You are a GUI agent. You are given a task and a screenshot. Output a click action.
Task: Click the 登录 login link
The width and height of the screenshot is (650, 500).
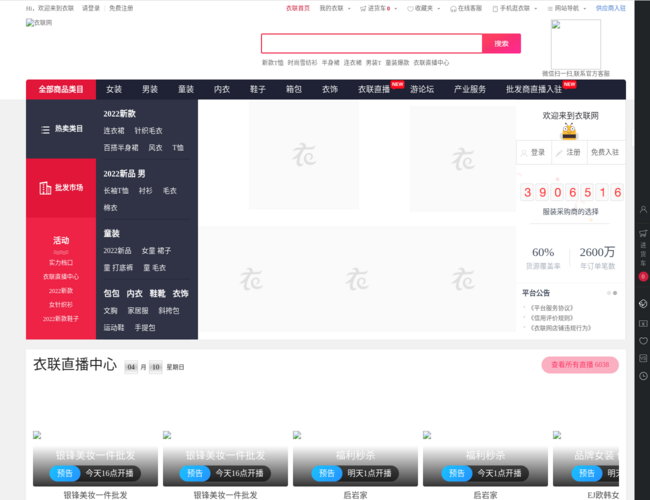click(x=534, y=152)
